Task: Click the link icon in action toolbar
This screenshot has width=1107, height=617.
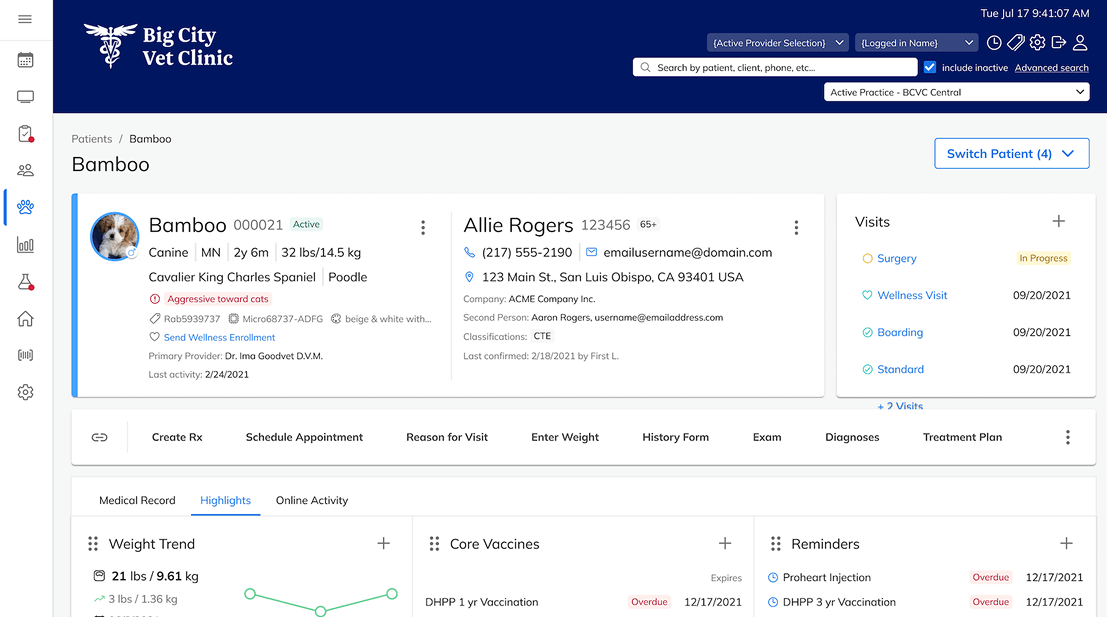Action: click(99, 437)
